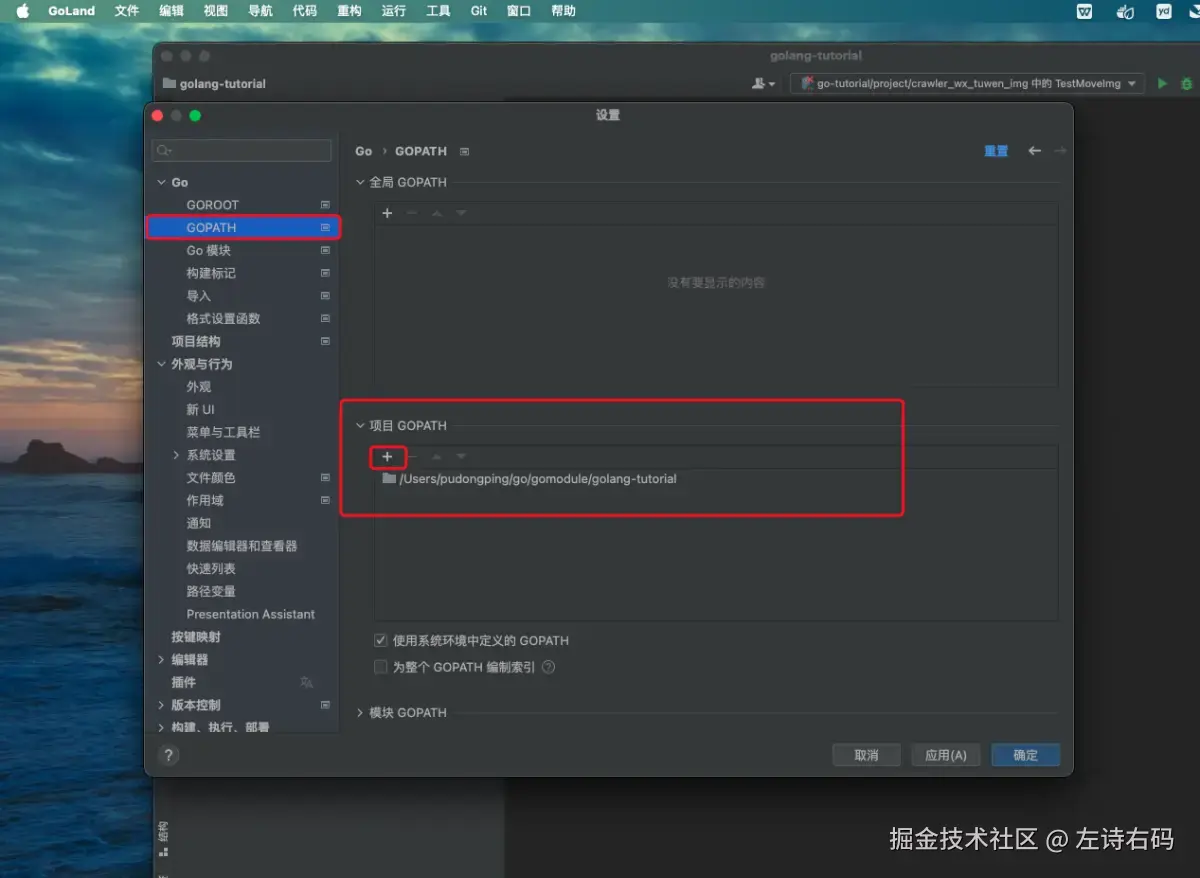Click the help icon beside 为整个 GOPATH 编制索引

548,667
